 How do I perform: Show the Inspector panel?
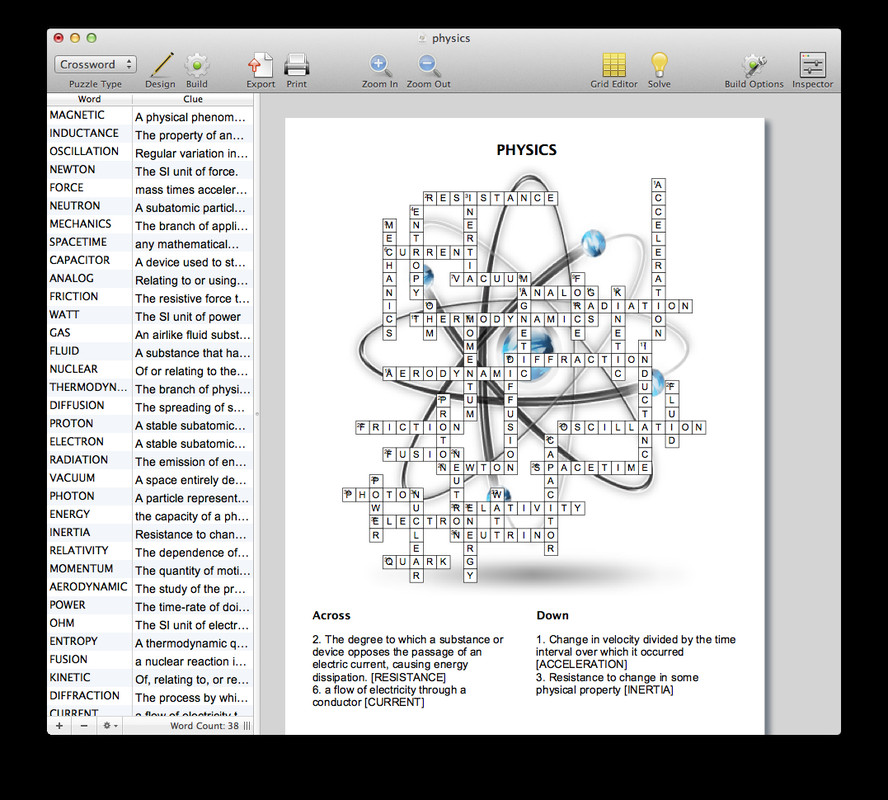click(813, 70)
